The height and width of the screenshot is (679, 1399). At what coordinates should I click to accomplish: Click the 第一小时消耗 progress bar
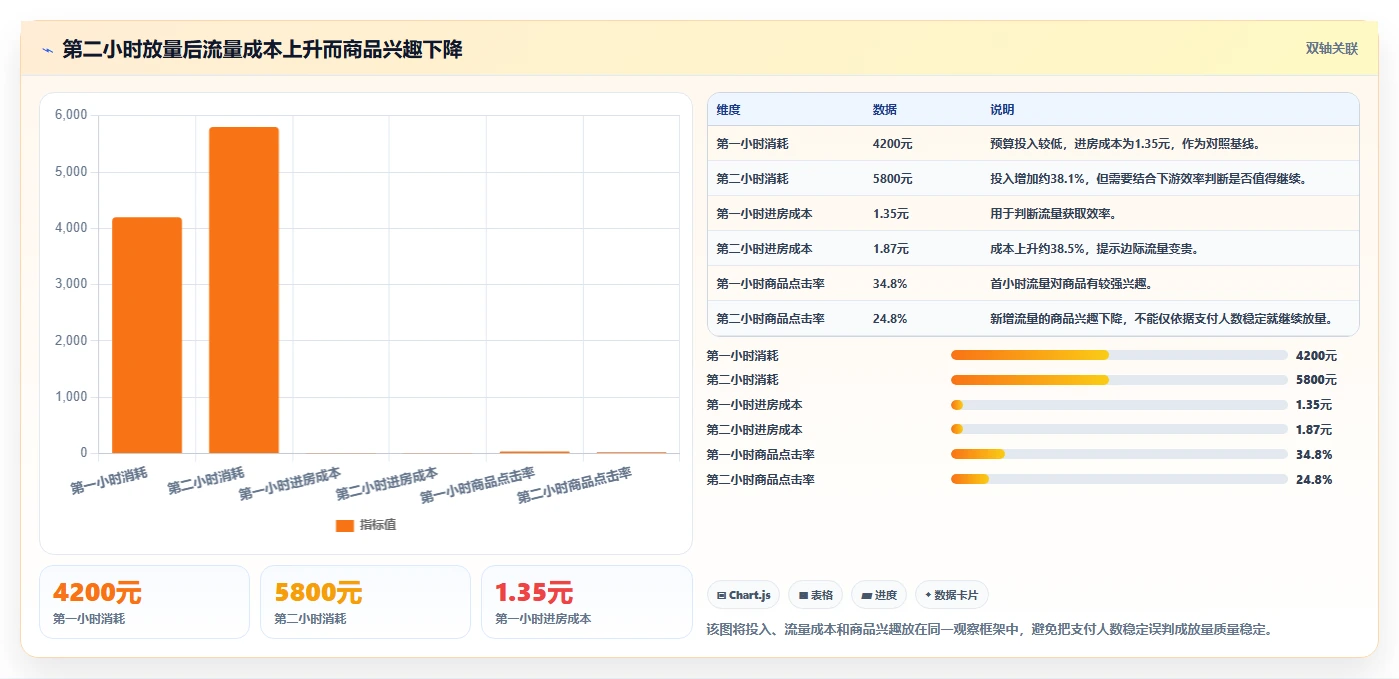(x=1119, y=355)
